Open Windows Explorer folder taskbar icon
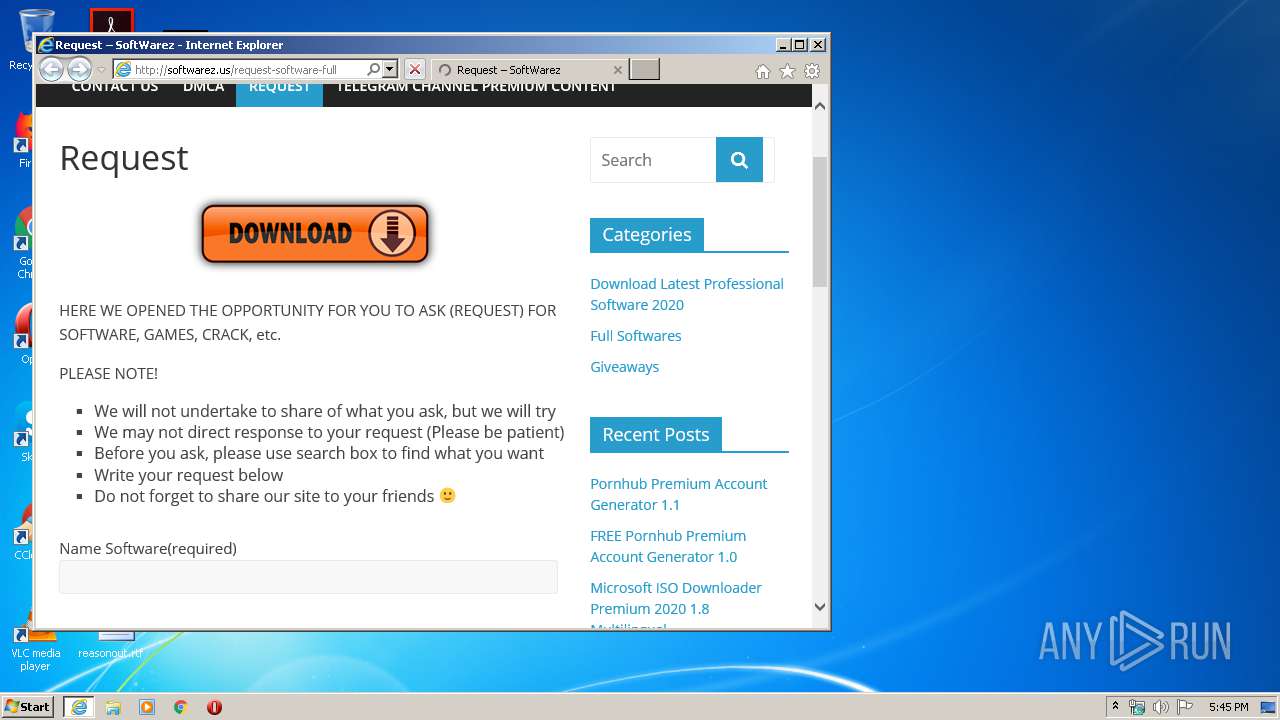1280x720 pixels. coord(113,707)
